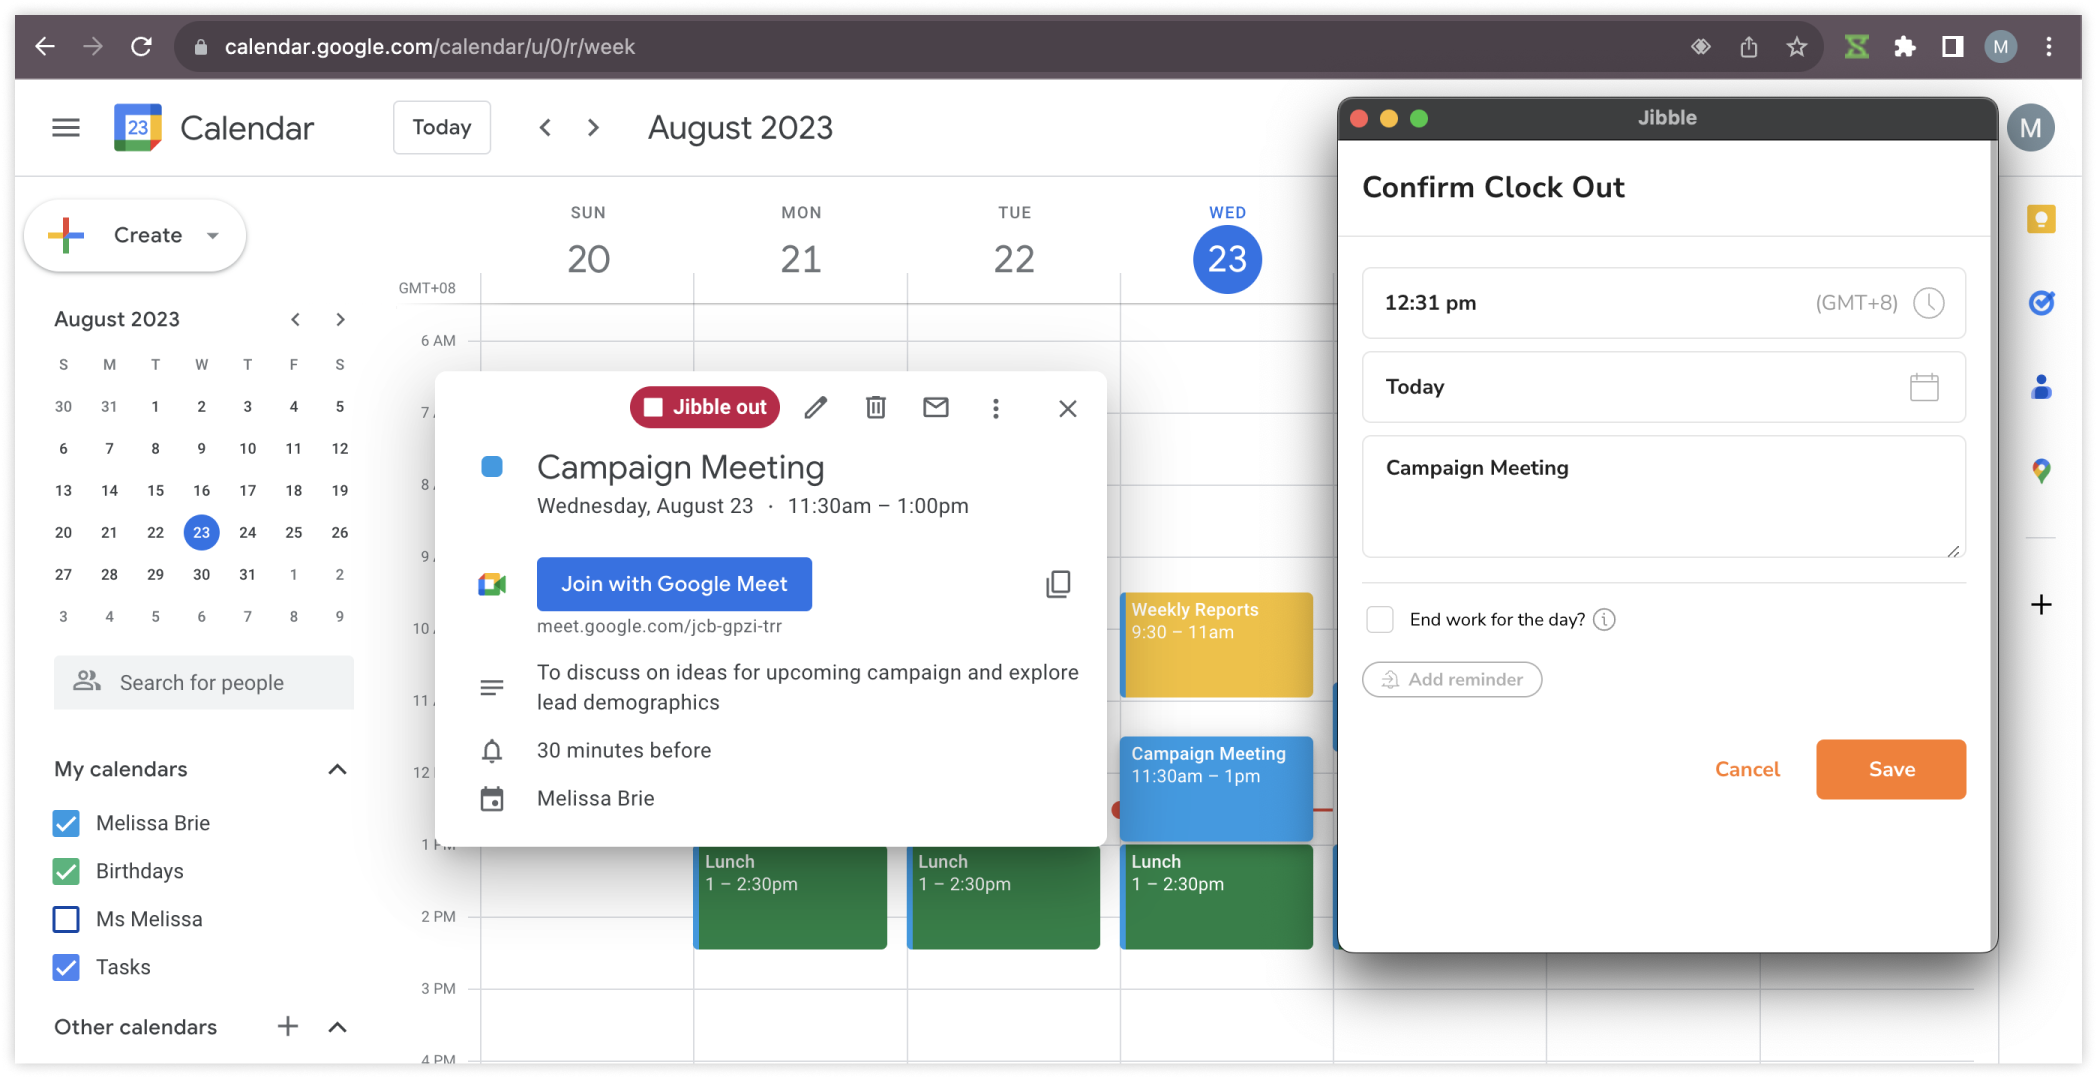Uncheck the Birthdays calendar
Screen dimensions: 2097x1079
[66, 871]
